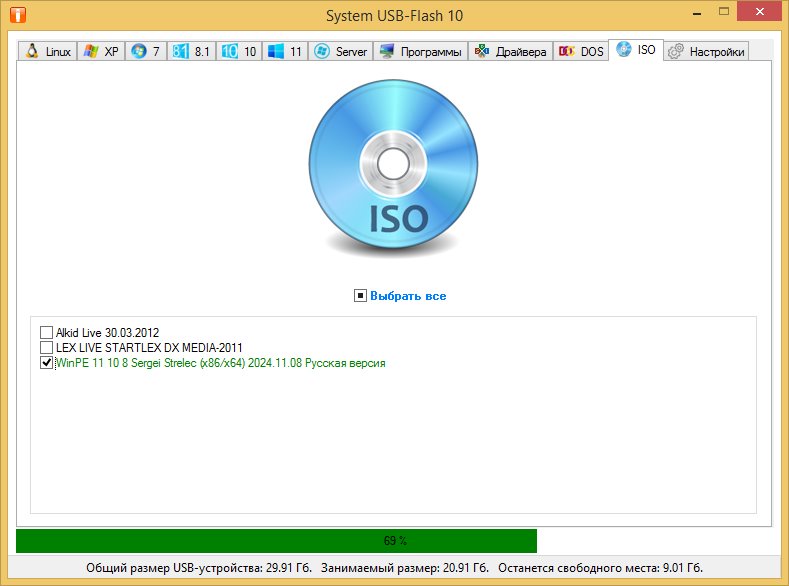Click the WinPE Sergei Strelec entry label
Viewport: 789px width, 586px height.
coord(220,364)
